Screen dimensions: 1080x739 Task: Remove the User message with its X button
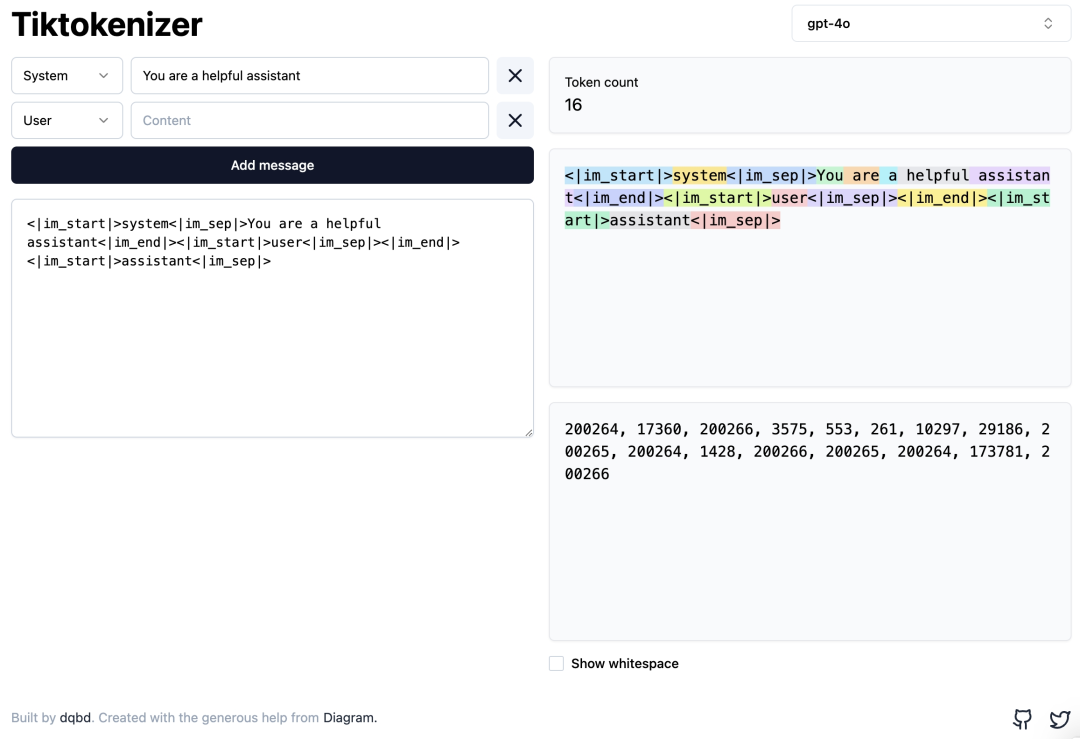515,121
